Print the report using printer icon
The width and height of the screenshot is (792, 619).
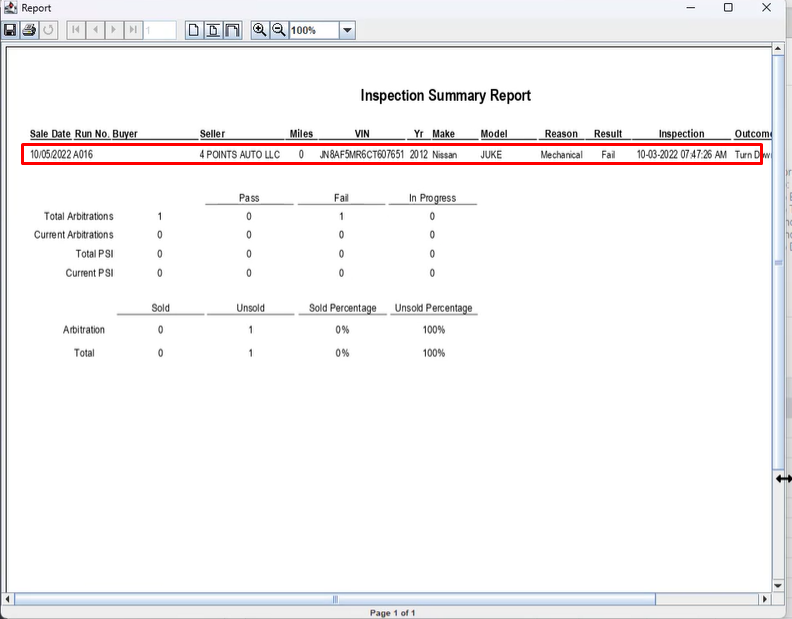pyautogui.click(x=29, y=30)
